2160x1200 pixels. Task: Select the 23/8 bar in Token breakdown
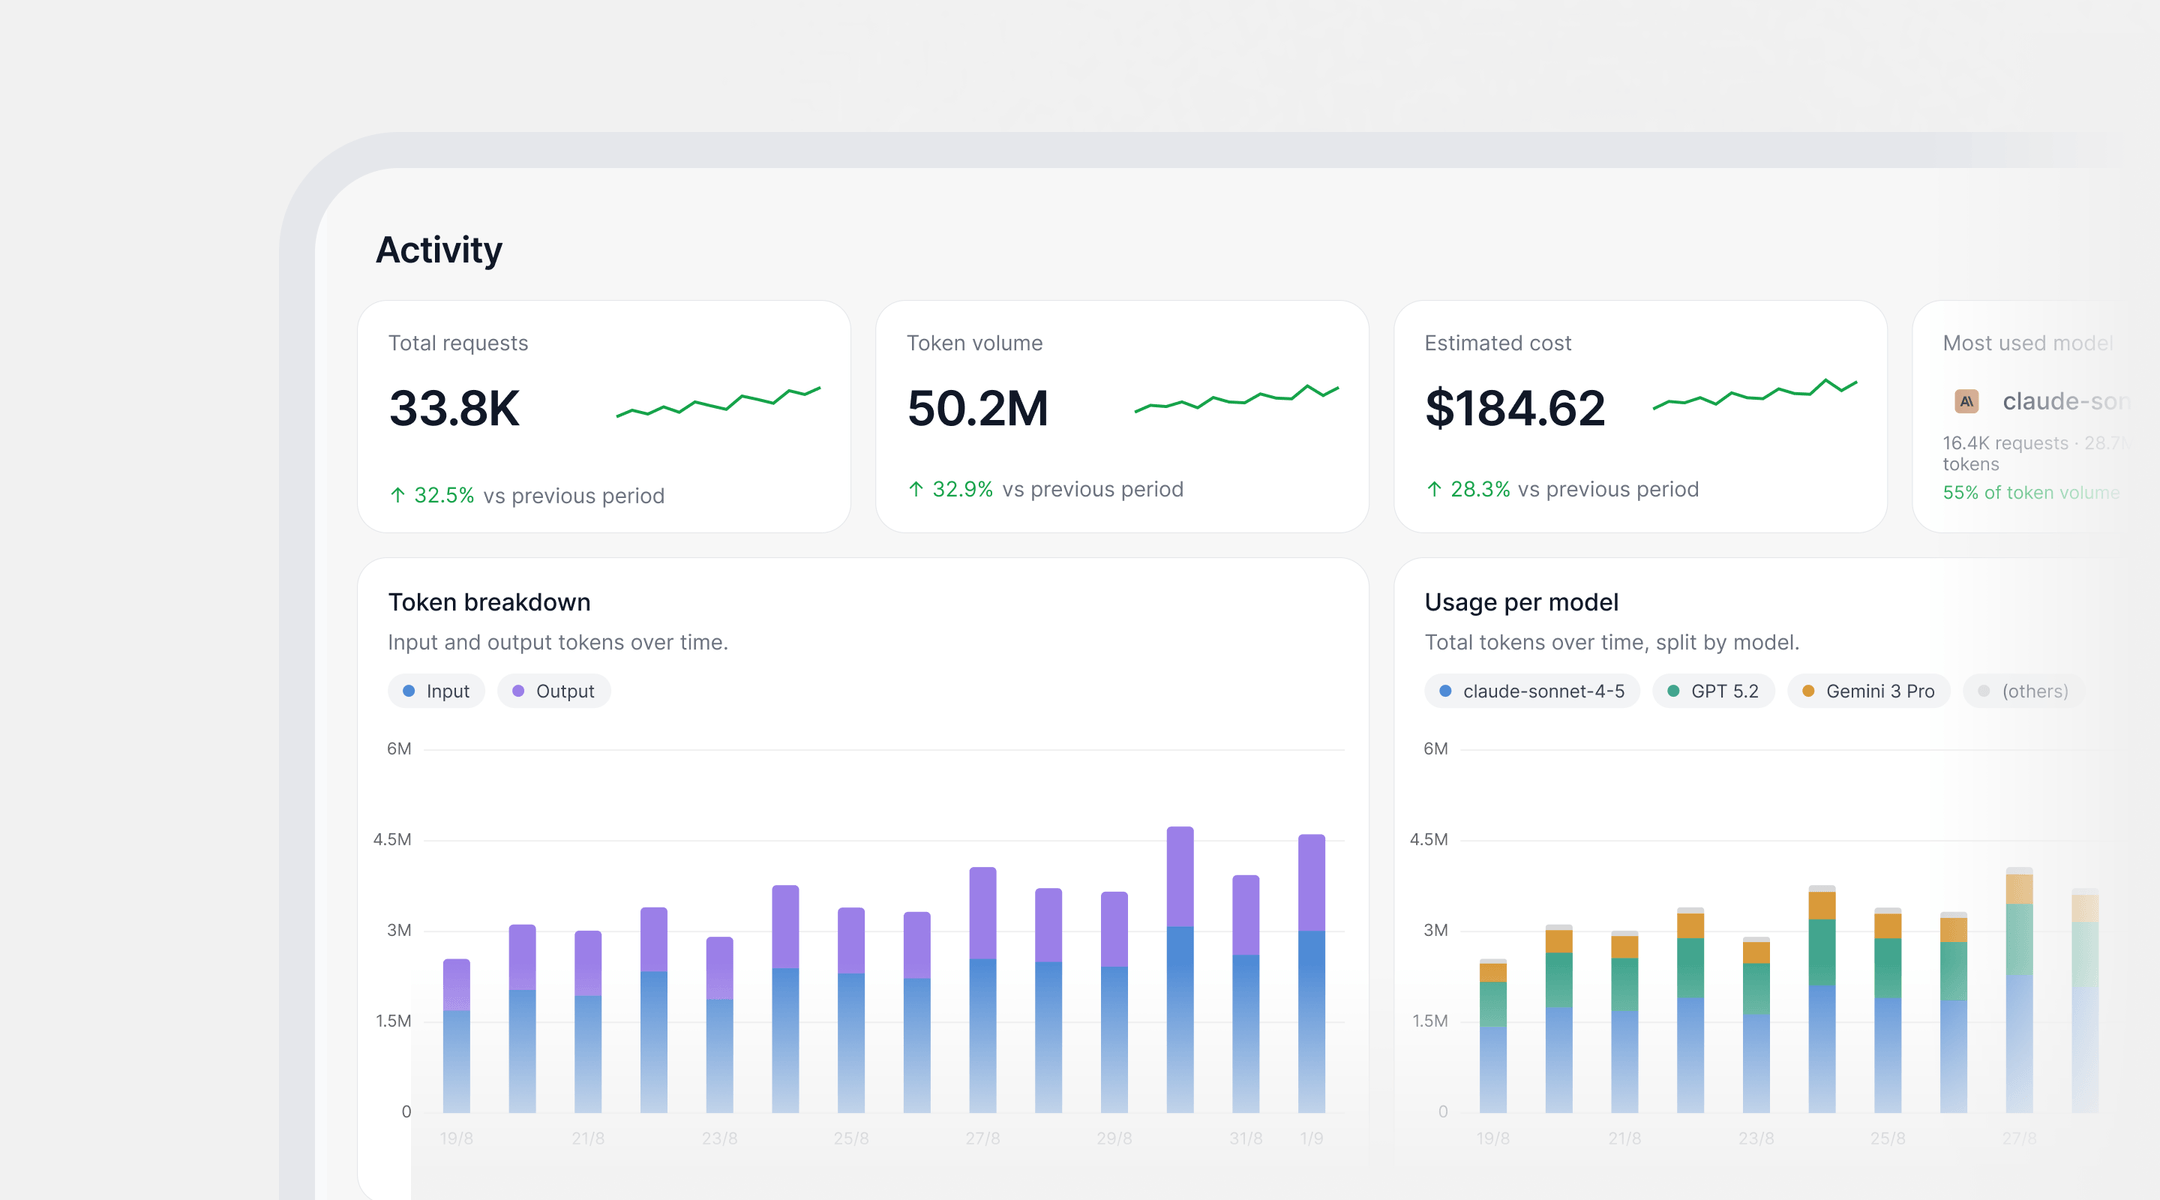pyautogui.click(x=720, y=1025)
